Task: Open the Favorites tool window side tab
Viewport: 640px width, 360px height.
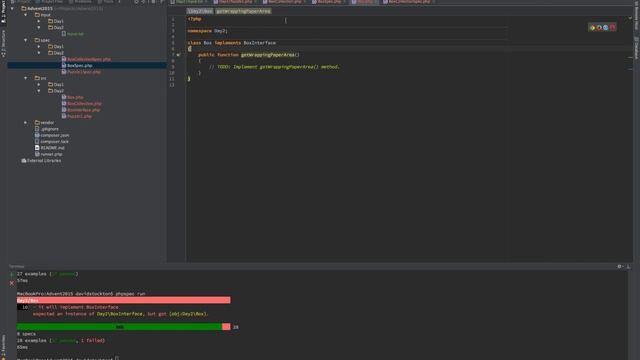Action: 3,347
